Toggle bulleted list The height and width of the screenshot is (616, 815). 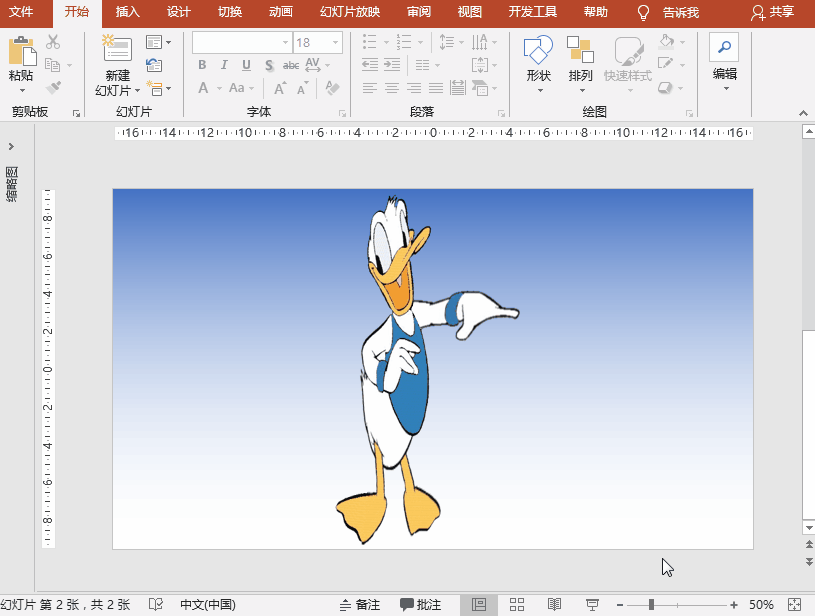370,42
